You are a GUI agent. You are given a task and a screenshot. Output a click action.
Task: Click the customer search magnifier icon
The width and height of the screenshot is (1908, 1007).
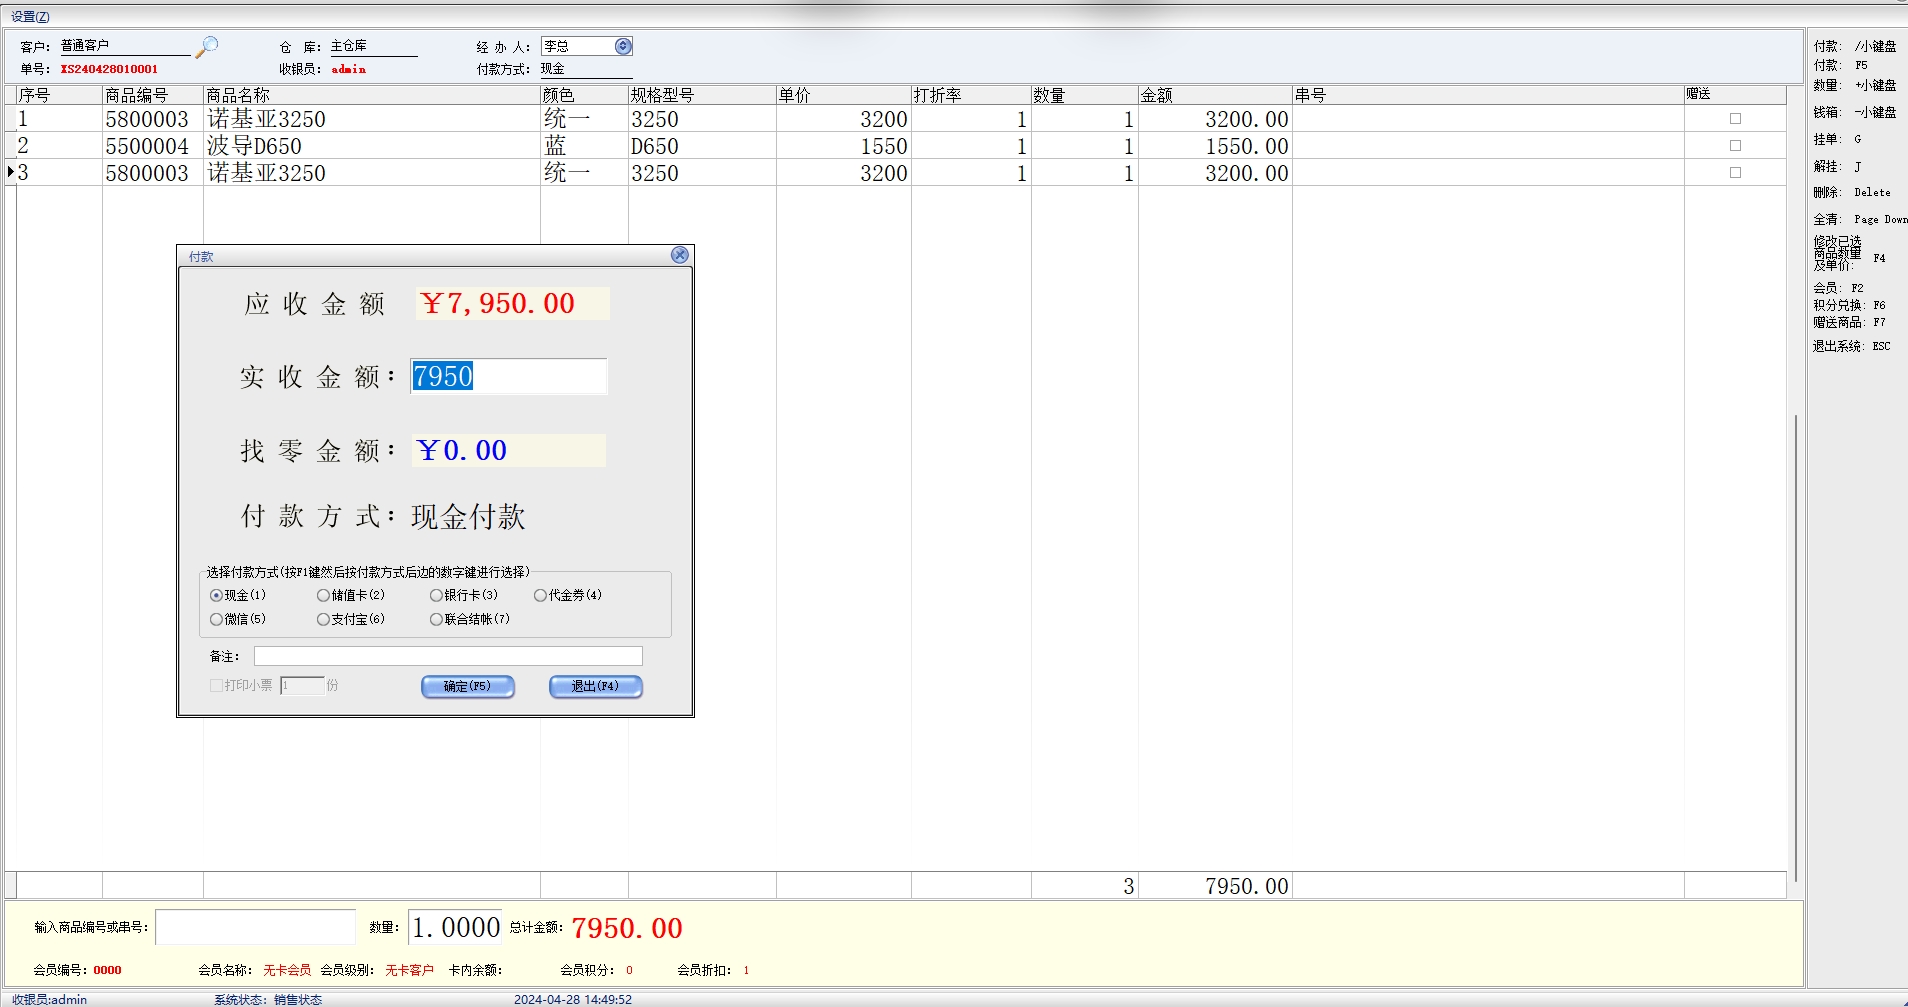(x=207, y=47)
